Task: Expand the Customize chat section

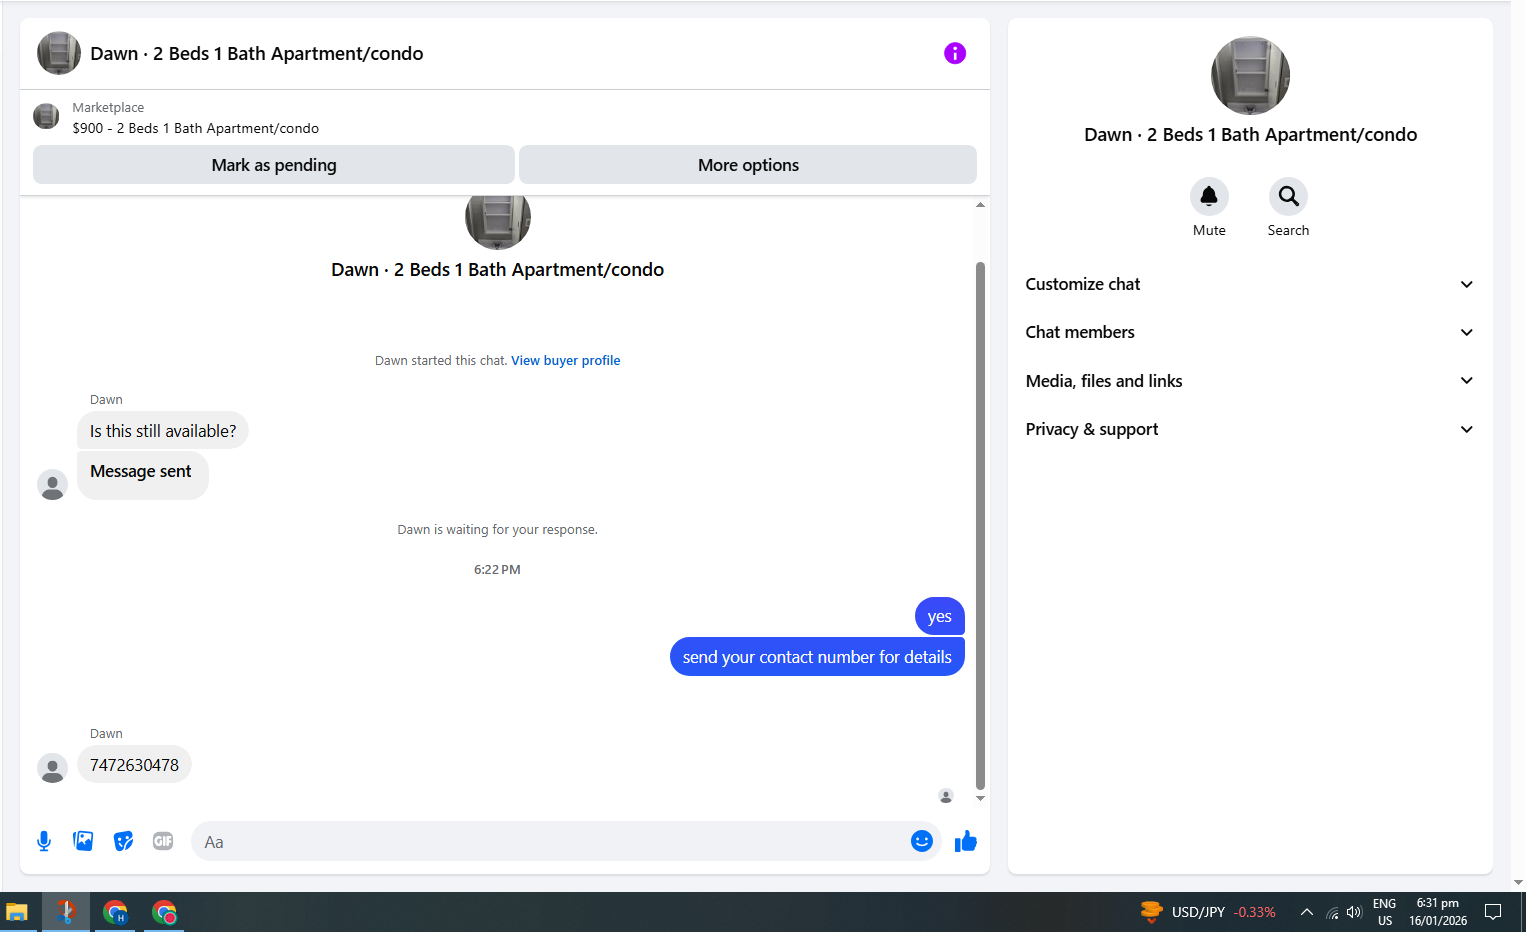Action: click(x=1250, y=284)
